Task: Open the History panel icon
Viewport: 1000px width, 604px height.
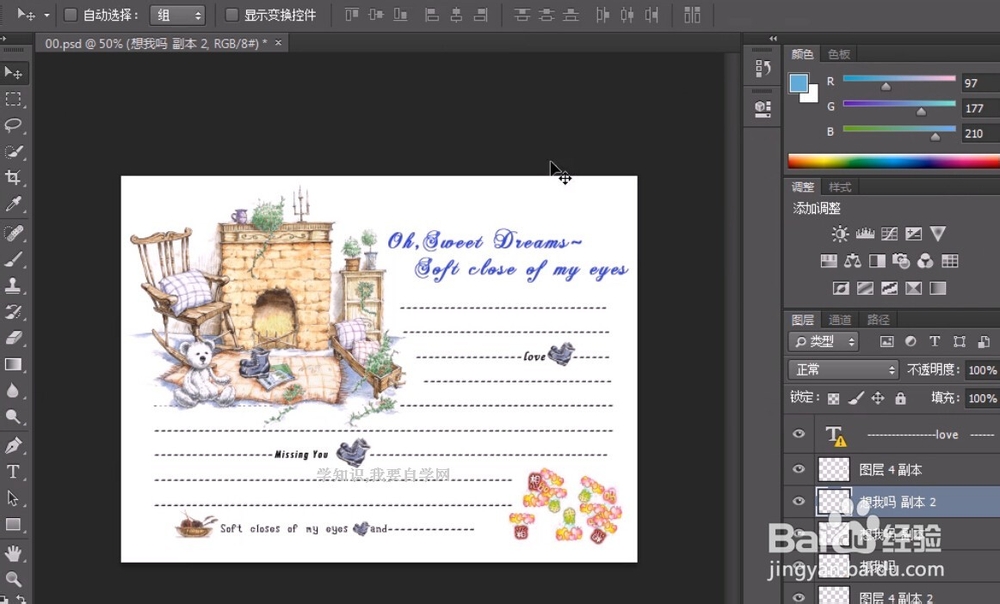Action: click(x=763, y=68)
